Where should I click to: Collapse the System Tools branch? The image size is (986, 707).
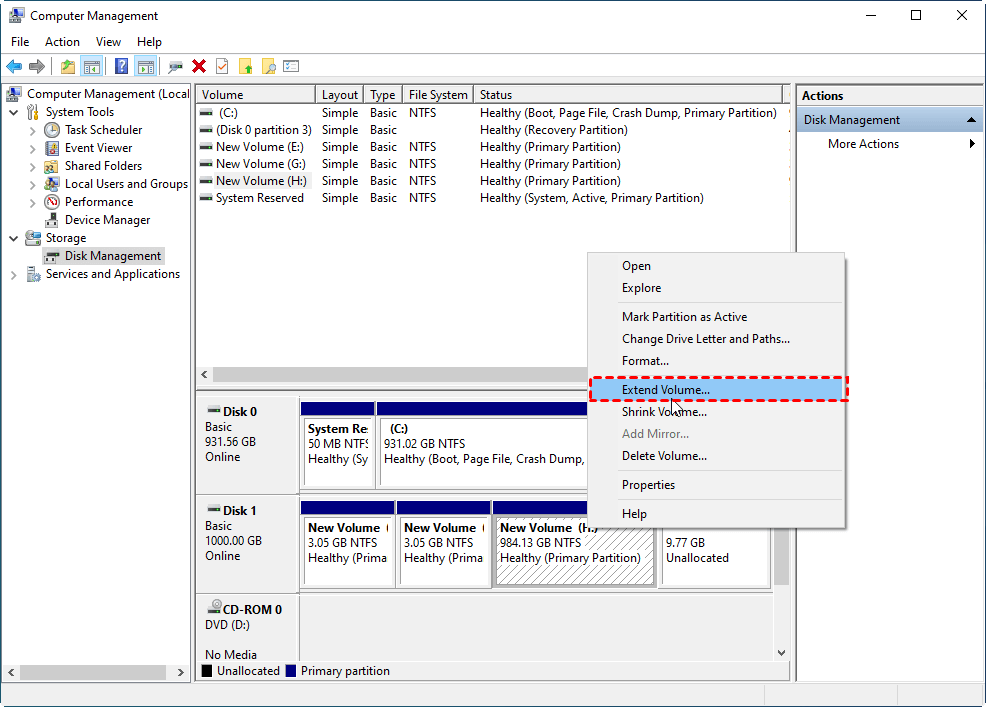click(13, 111)
